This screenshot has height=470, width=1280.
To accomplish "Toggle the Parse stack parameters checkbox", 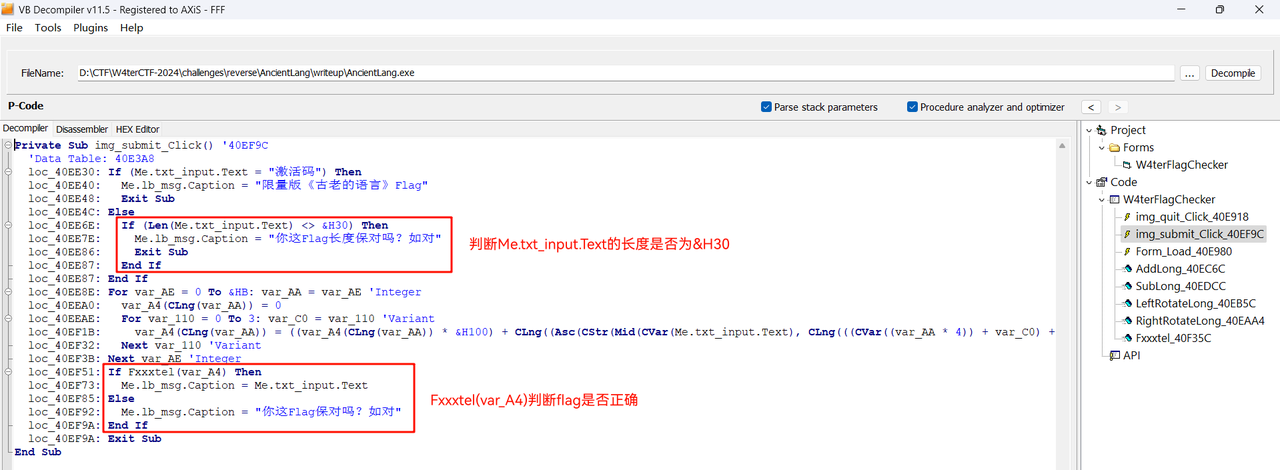I will pos(766,107).
